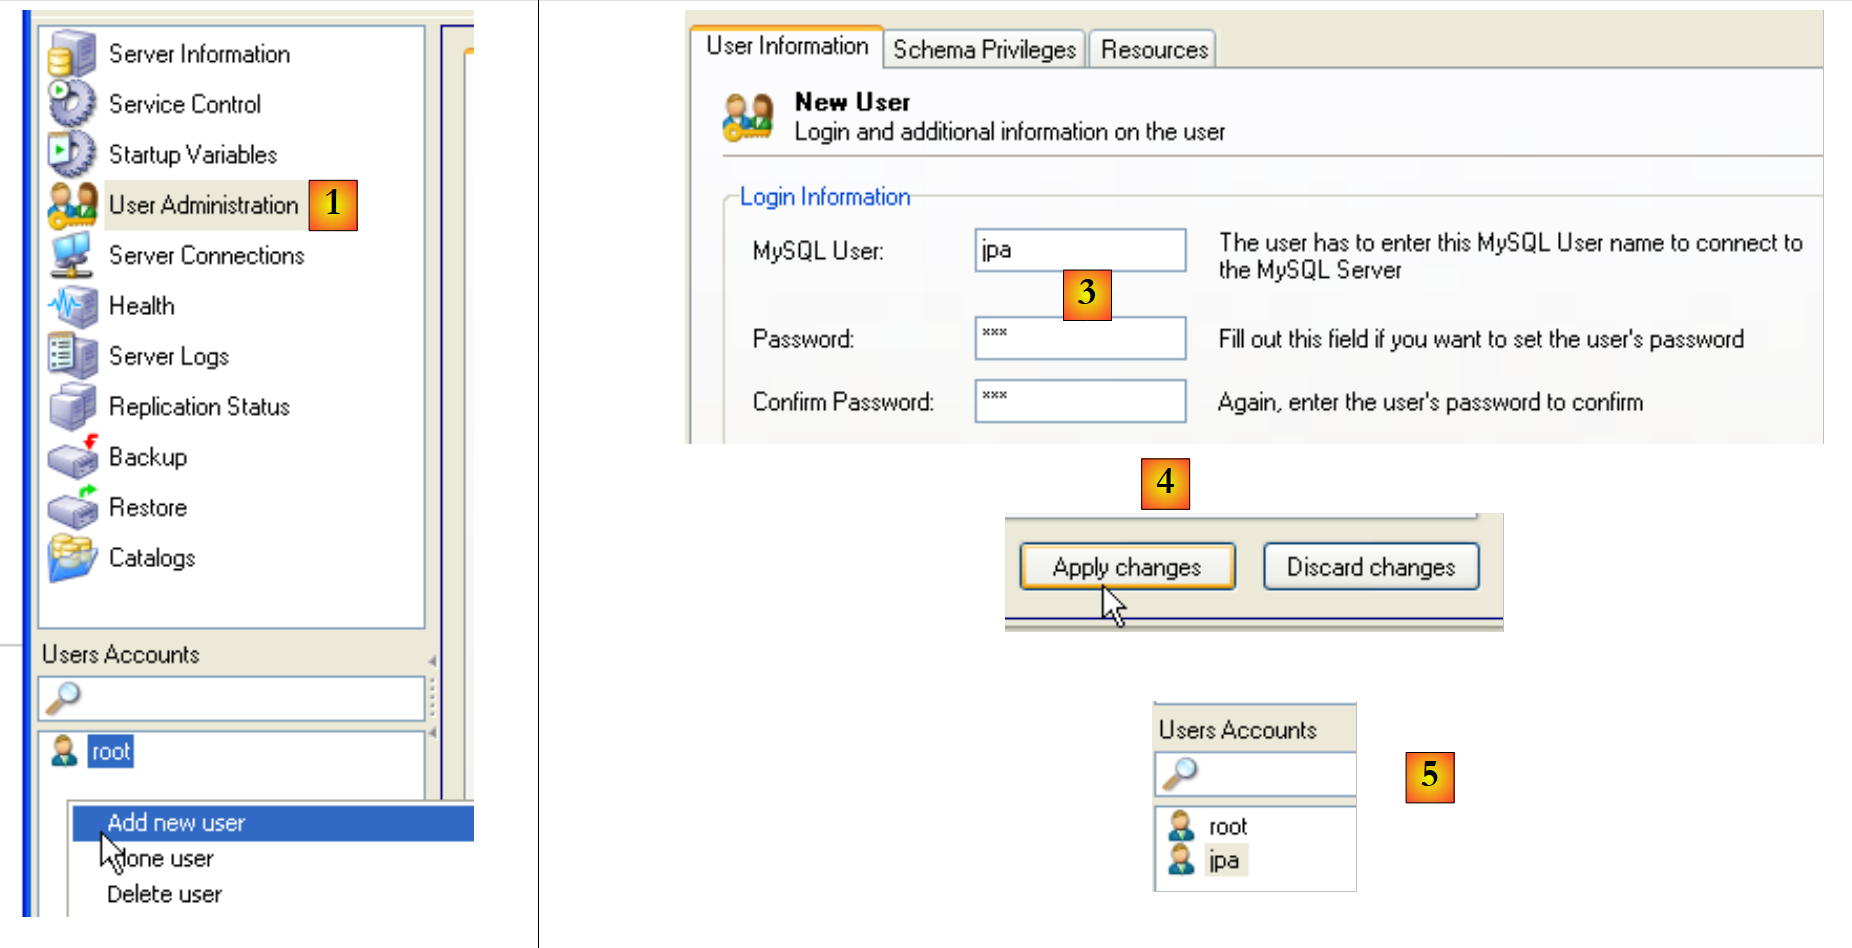Image resolution: width=1852 pixels, height=948 pixels.
Task: Open the Resources tab
Action: (1154, 49)
